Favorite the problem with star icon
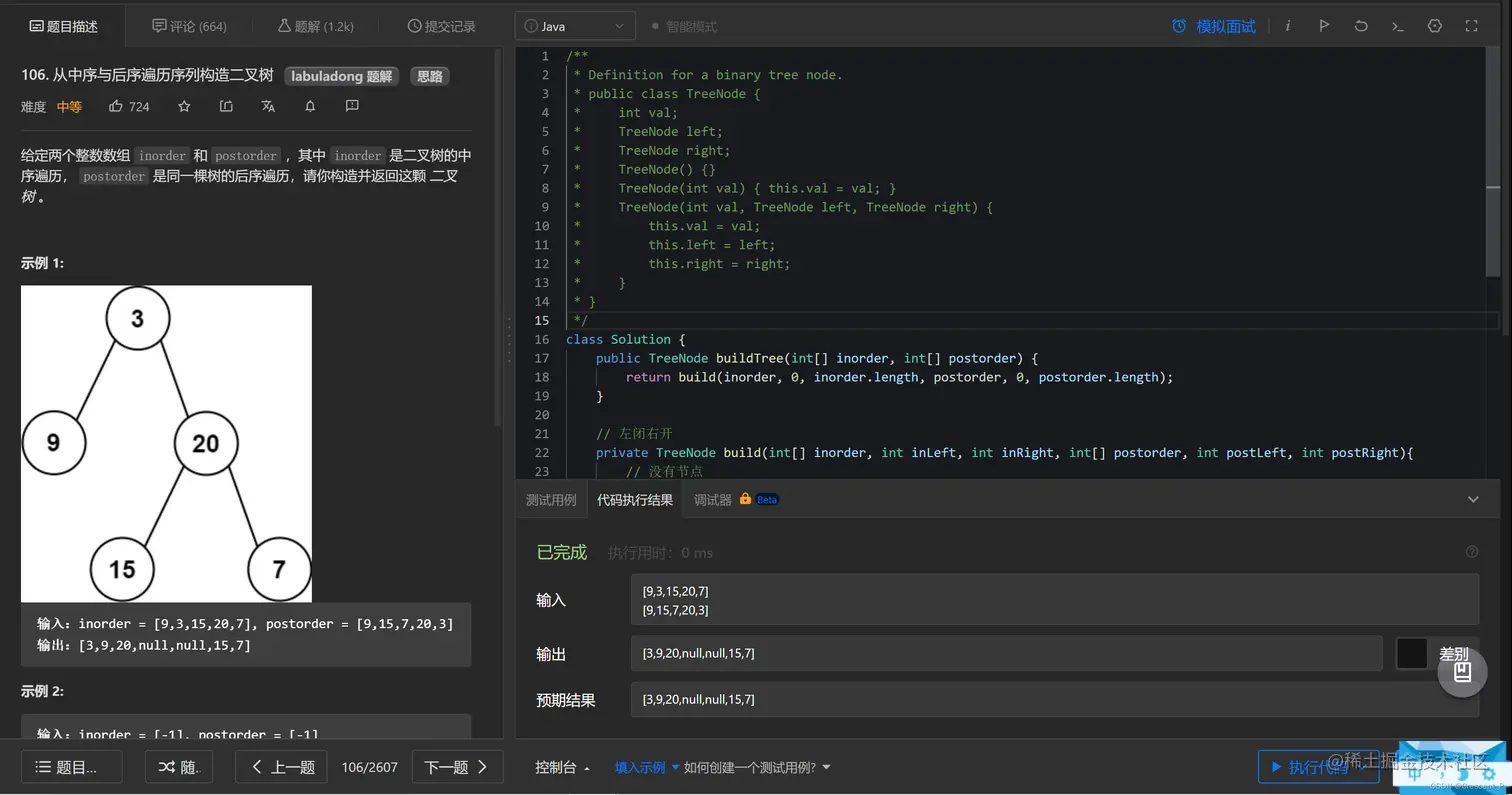 click(184, 106)
